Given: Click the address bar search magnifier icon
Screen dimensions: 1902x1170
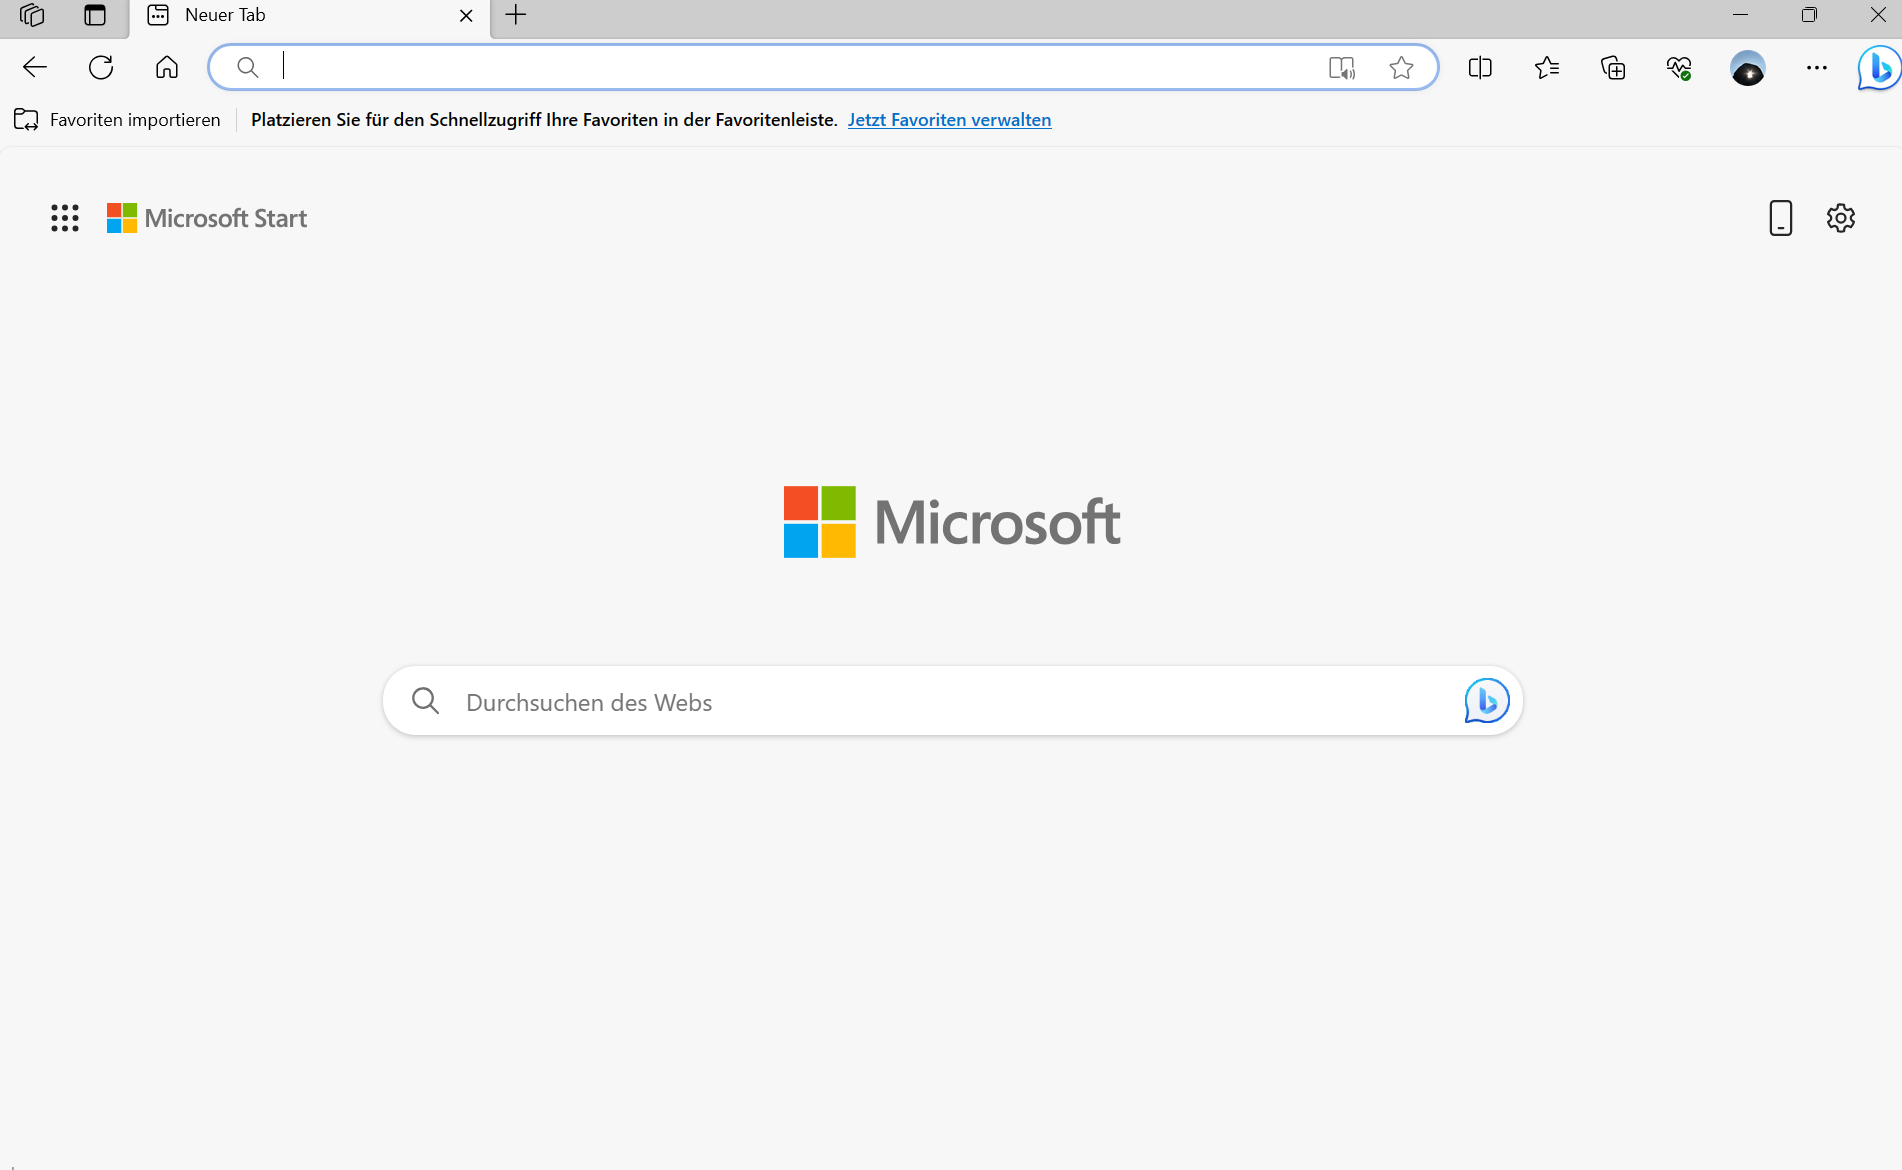Looking at the screenshot, I should coord(247,67).
